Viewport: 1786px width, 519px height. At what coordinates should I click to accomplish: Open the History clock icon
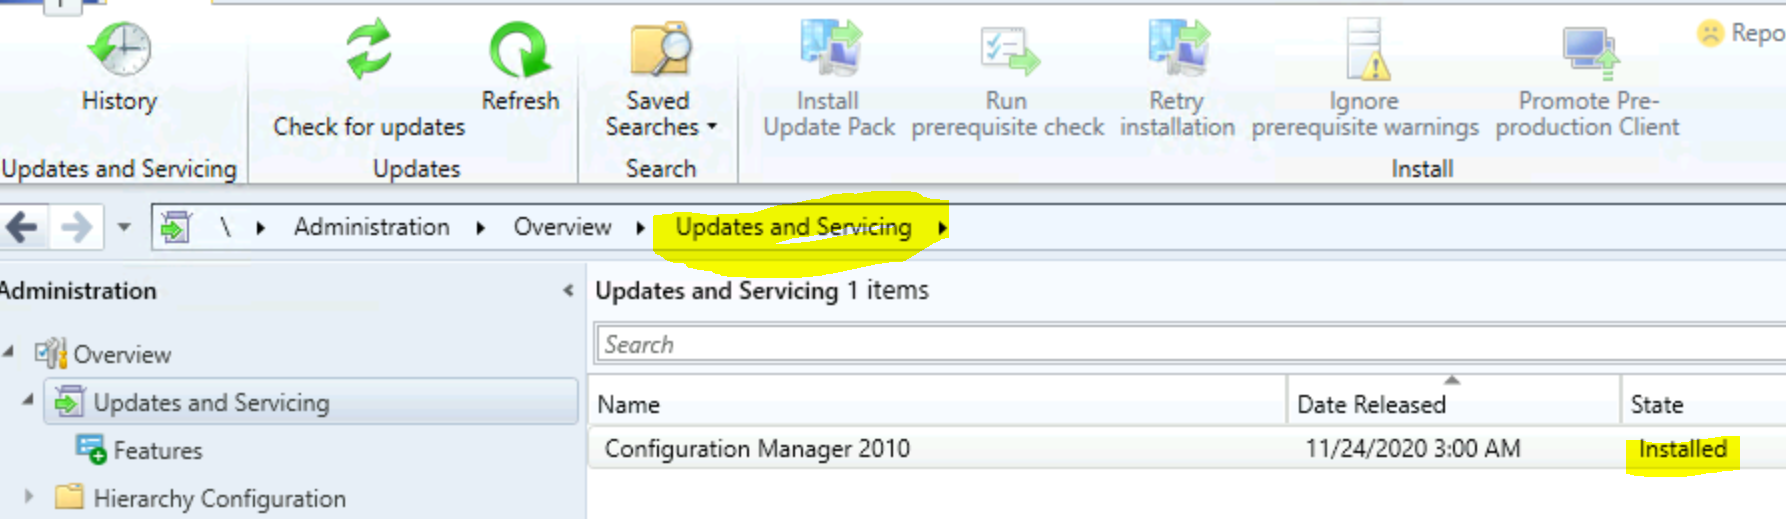point(120,48)
